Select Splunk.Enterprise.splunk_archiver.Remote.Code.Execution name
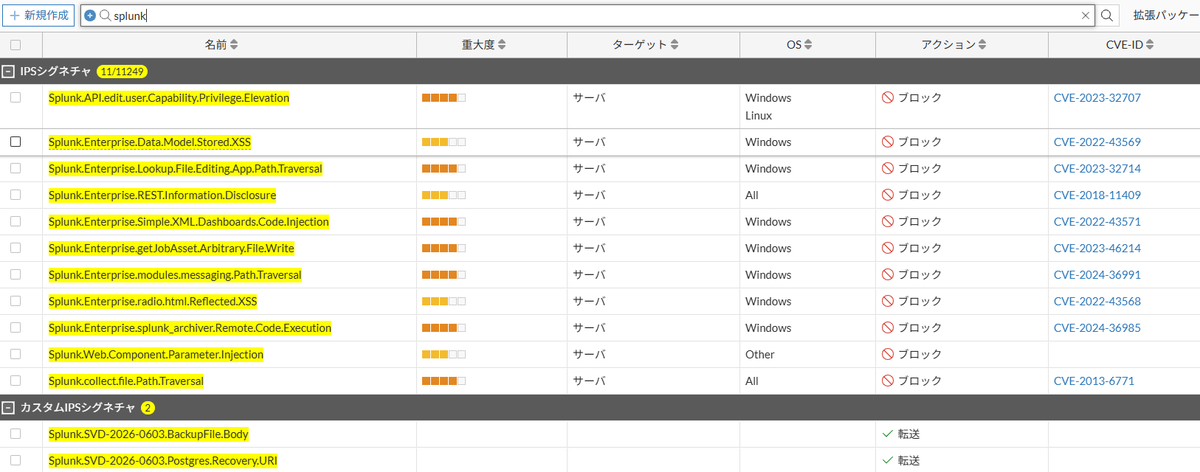The height and width of the screenshot is (472, 1200). 190,328
